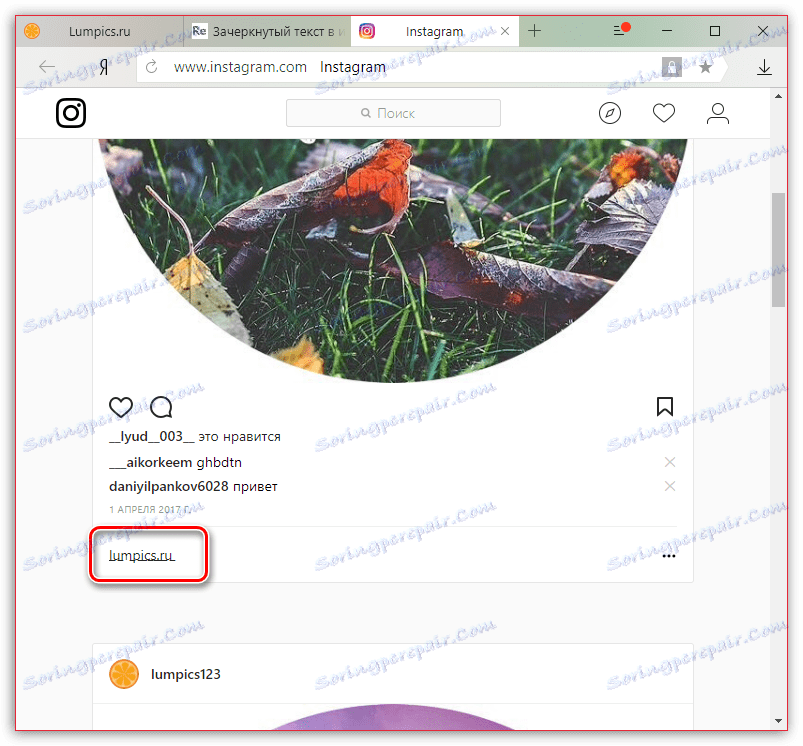Like the post with heart icon
Image resolution: width=803 pixels, height=746 pixels.
tap(121, 407)
